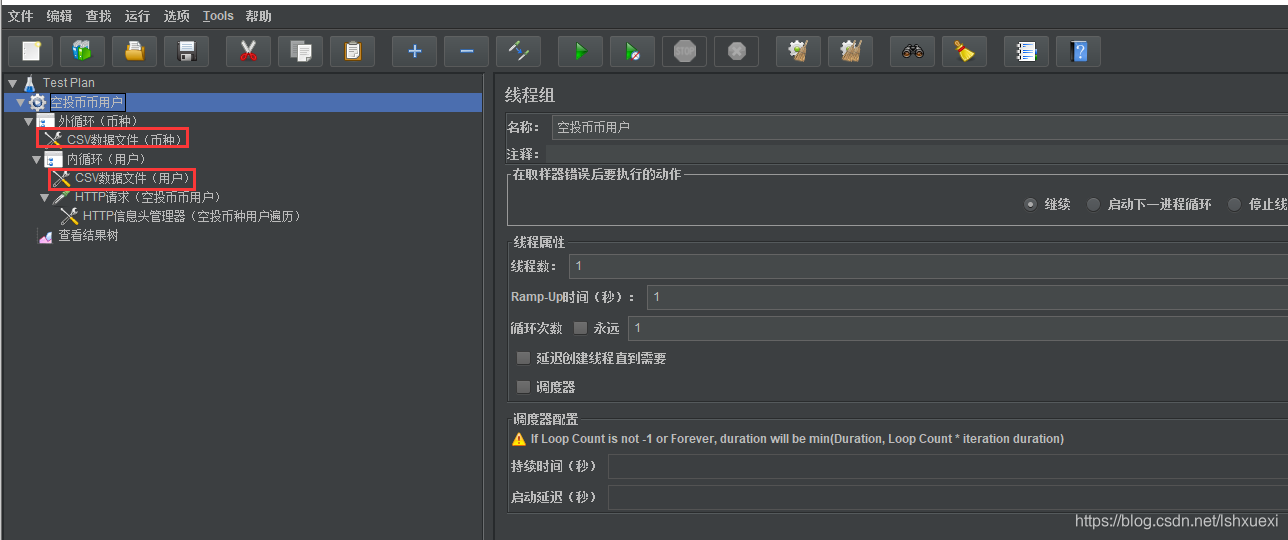Collapse the 外循环（币种） node

[28, 121]
